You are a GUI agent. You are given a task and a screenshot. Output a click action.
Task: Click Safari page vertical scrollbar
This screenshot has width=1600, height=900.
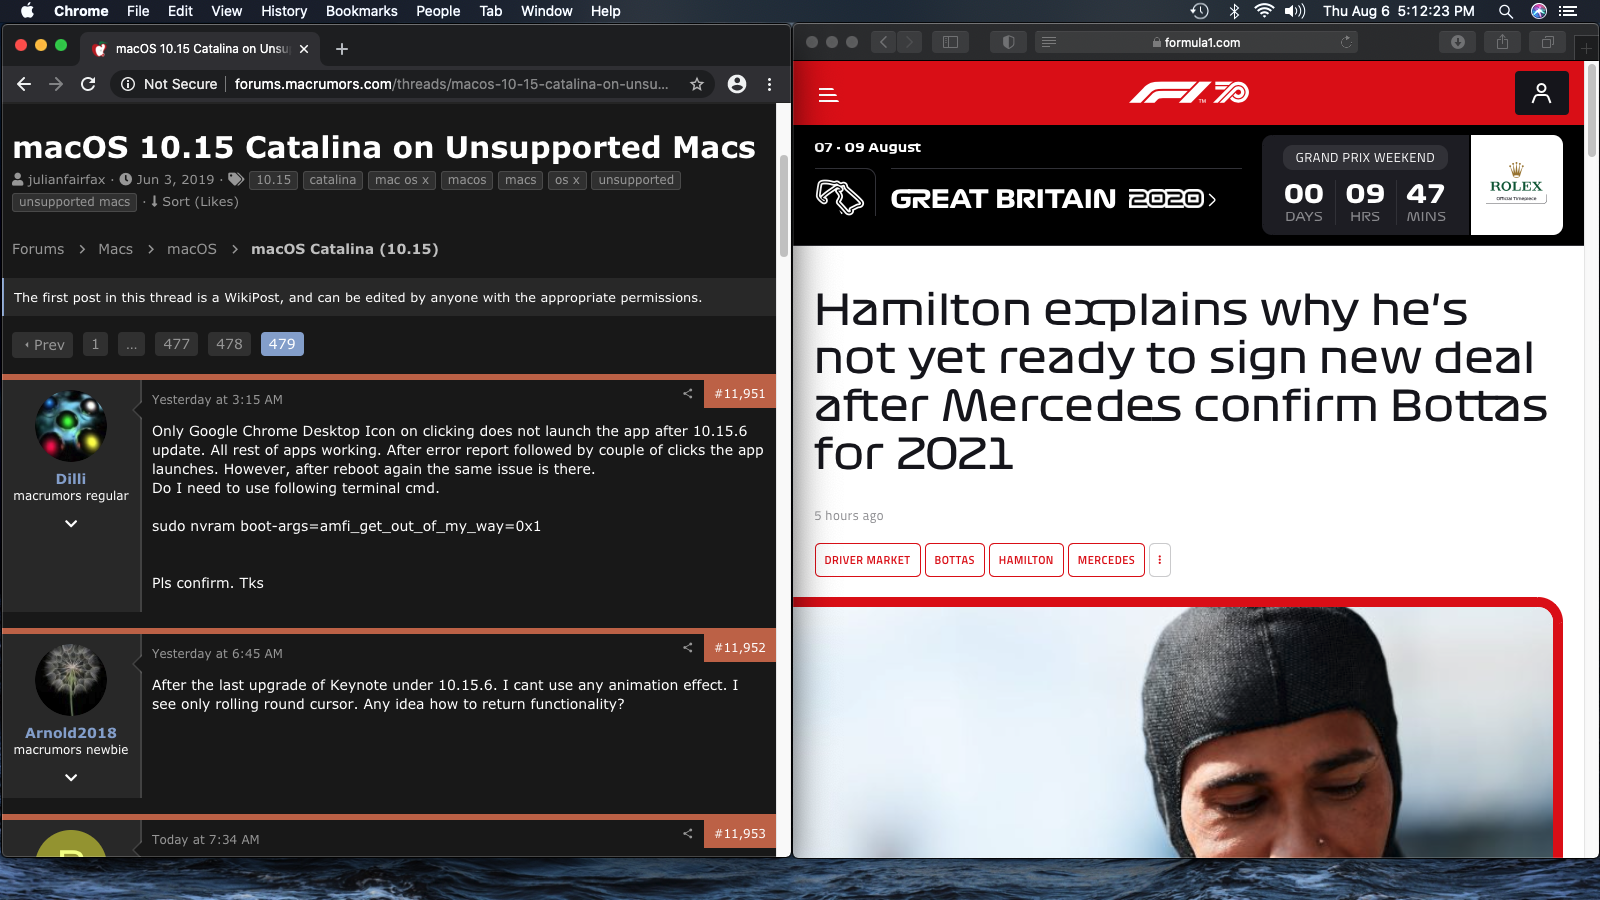click(1592, 110)
